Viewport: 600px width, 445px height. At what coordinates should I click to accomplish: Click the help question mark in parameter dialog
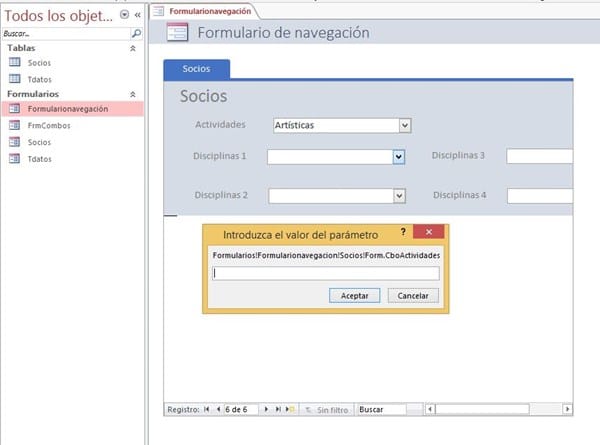tap(403, 232)
